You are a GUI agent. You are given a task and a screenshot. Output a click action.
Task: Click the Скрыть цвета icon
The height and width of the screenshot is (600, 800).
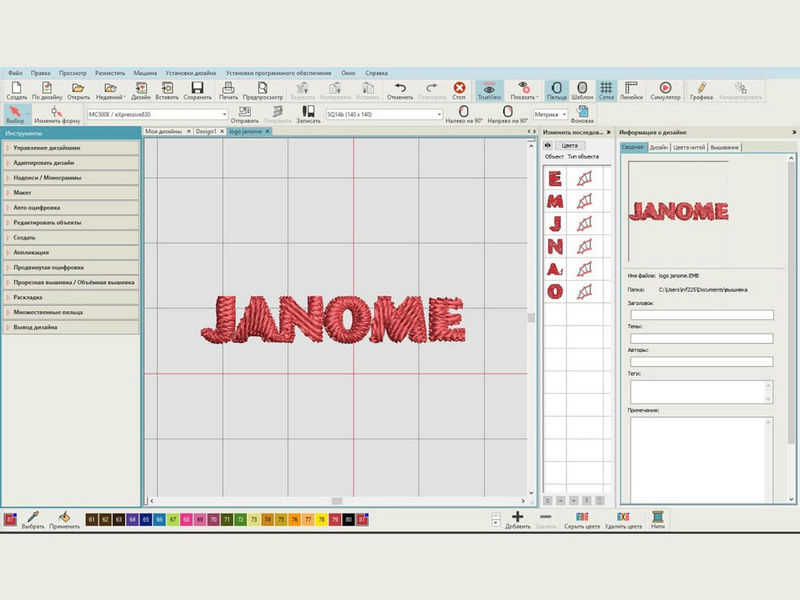pos(582,520)
